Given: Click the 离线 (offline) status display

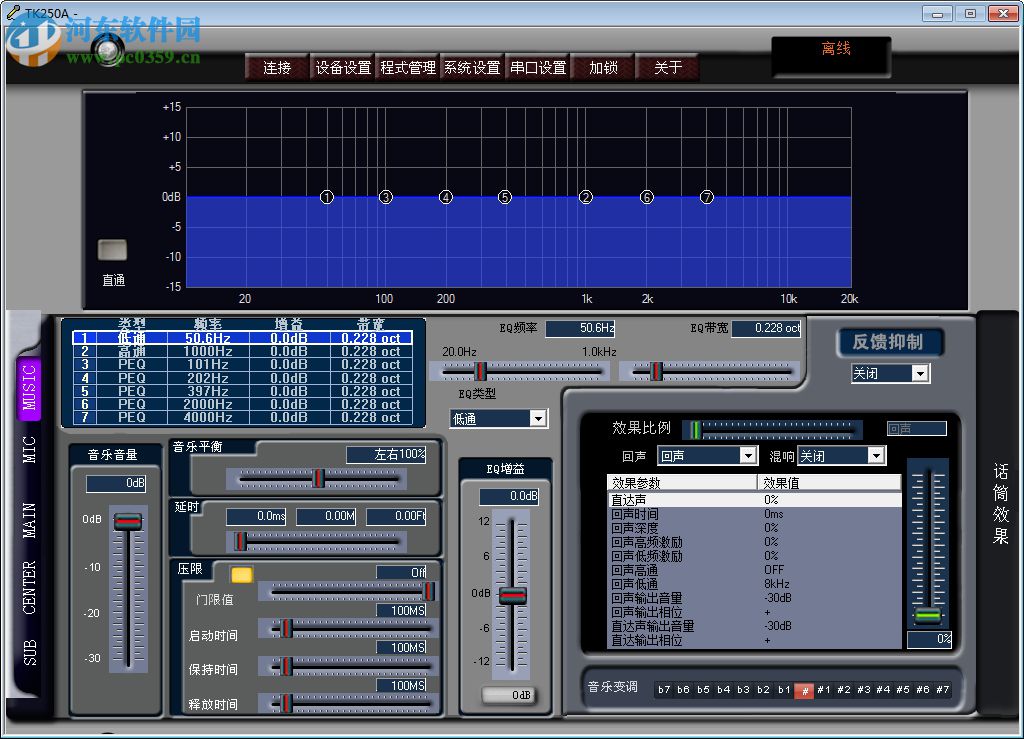Looking at the screenshot, I should pos(831,57).
